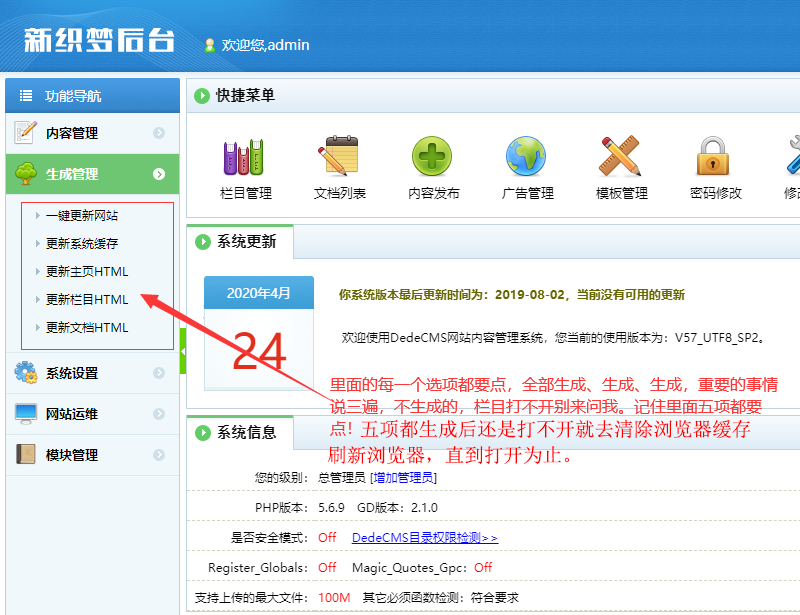Open 模板管理 pencil and ruler icon

pos(621,158)
